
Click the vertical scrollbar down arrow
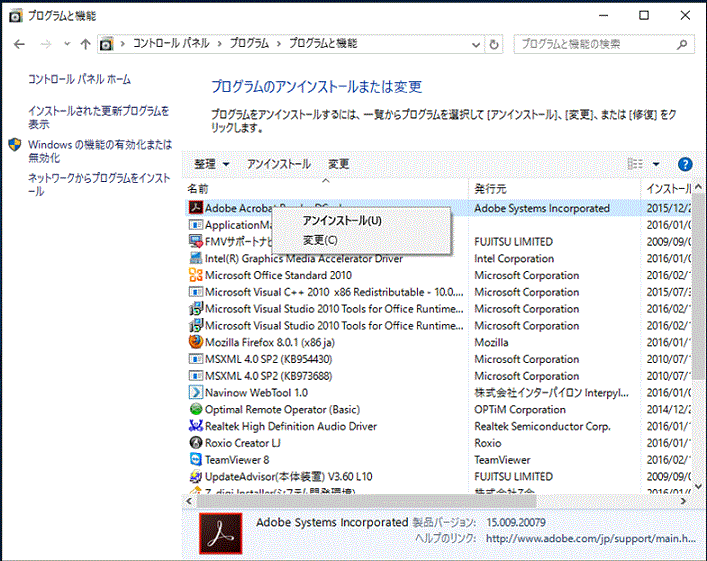click(698, 486)
